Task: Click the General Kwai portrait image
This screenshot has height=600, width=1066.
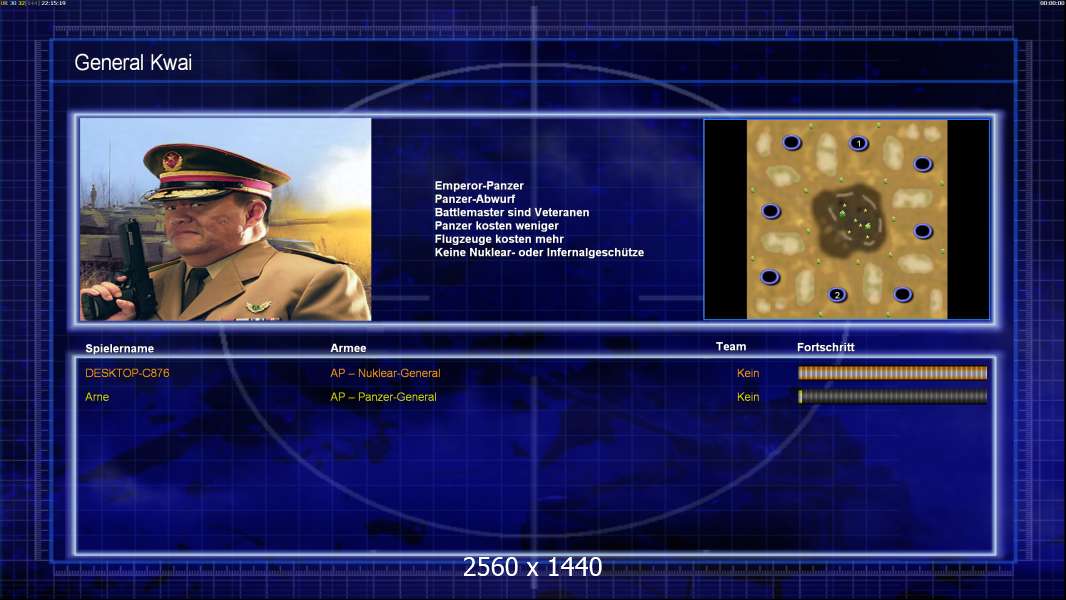Action: pos(226,219)
